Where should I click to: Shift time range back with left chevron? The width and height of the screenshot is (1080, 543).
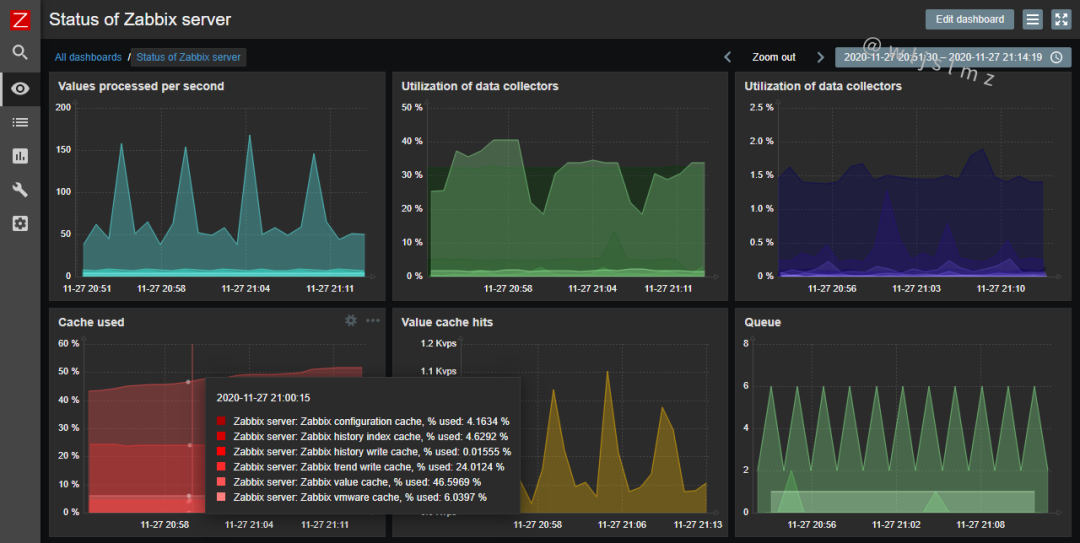(727, 57)
